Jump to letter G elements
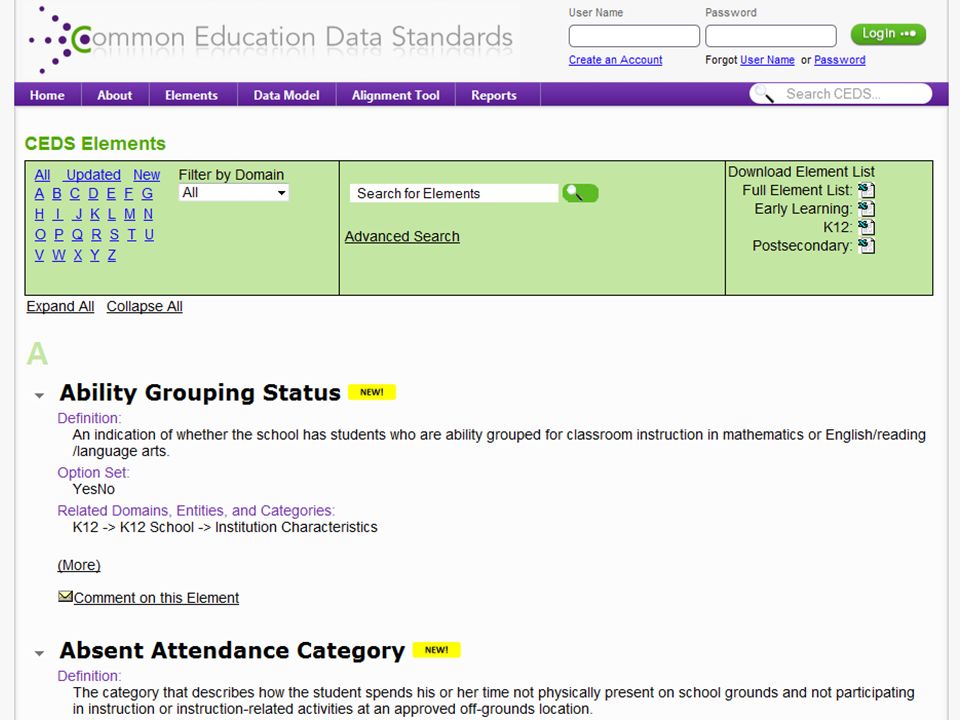This screenshot has width=960, height=720. tap(148, 194)
